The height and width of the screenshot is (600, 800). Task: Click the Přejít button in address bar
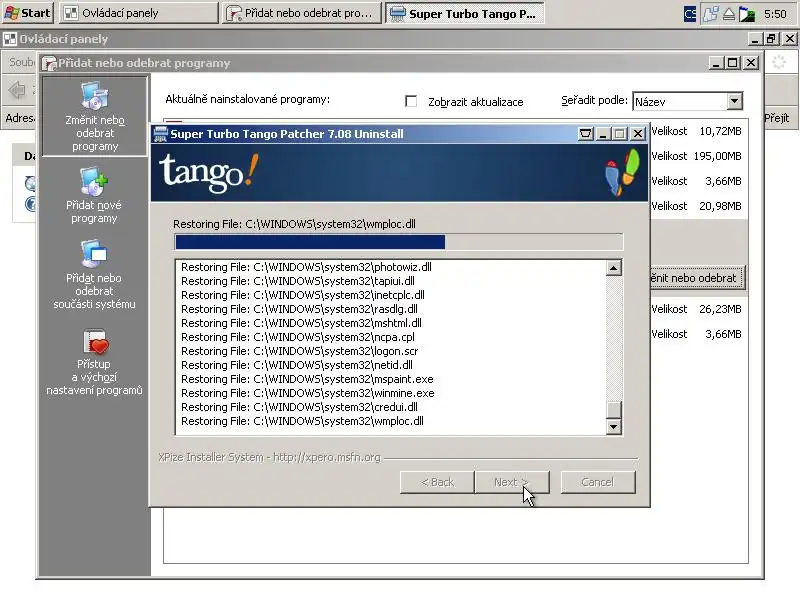(777, 118)
